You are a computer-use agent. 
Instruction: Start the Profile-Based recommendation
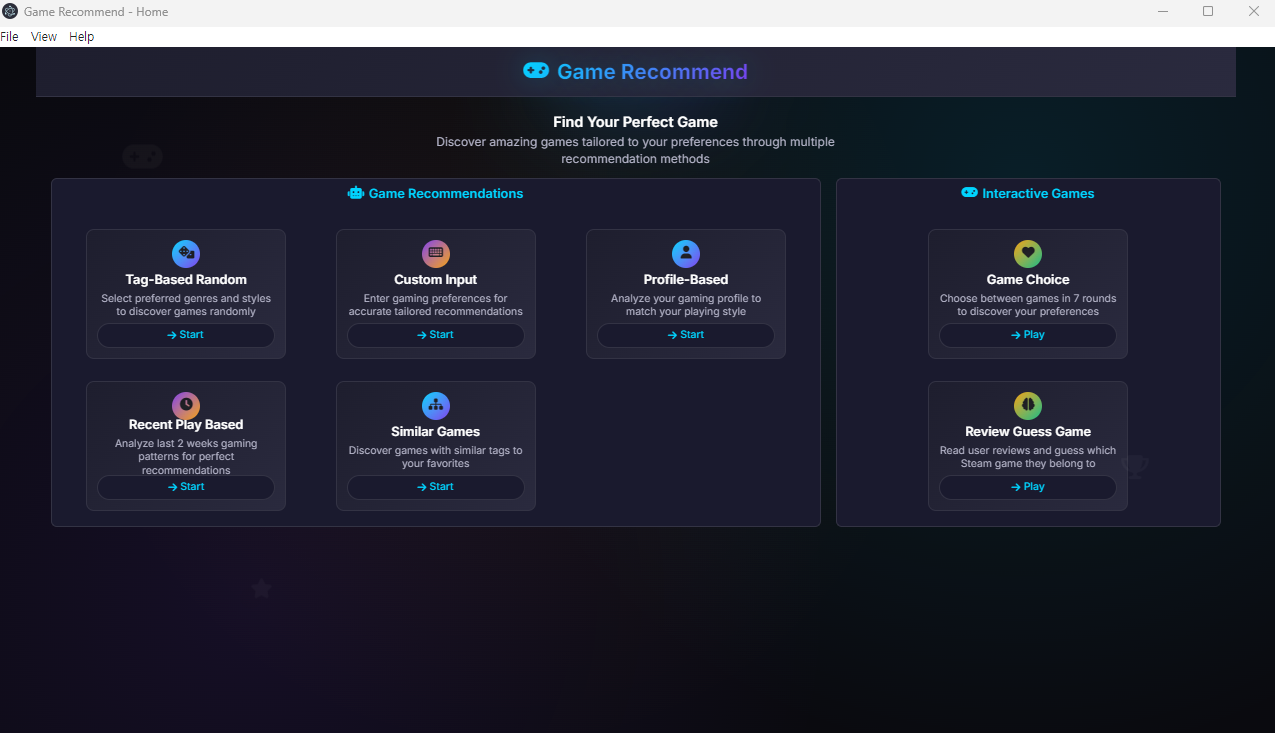(x=685, y=335)
